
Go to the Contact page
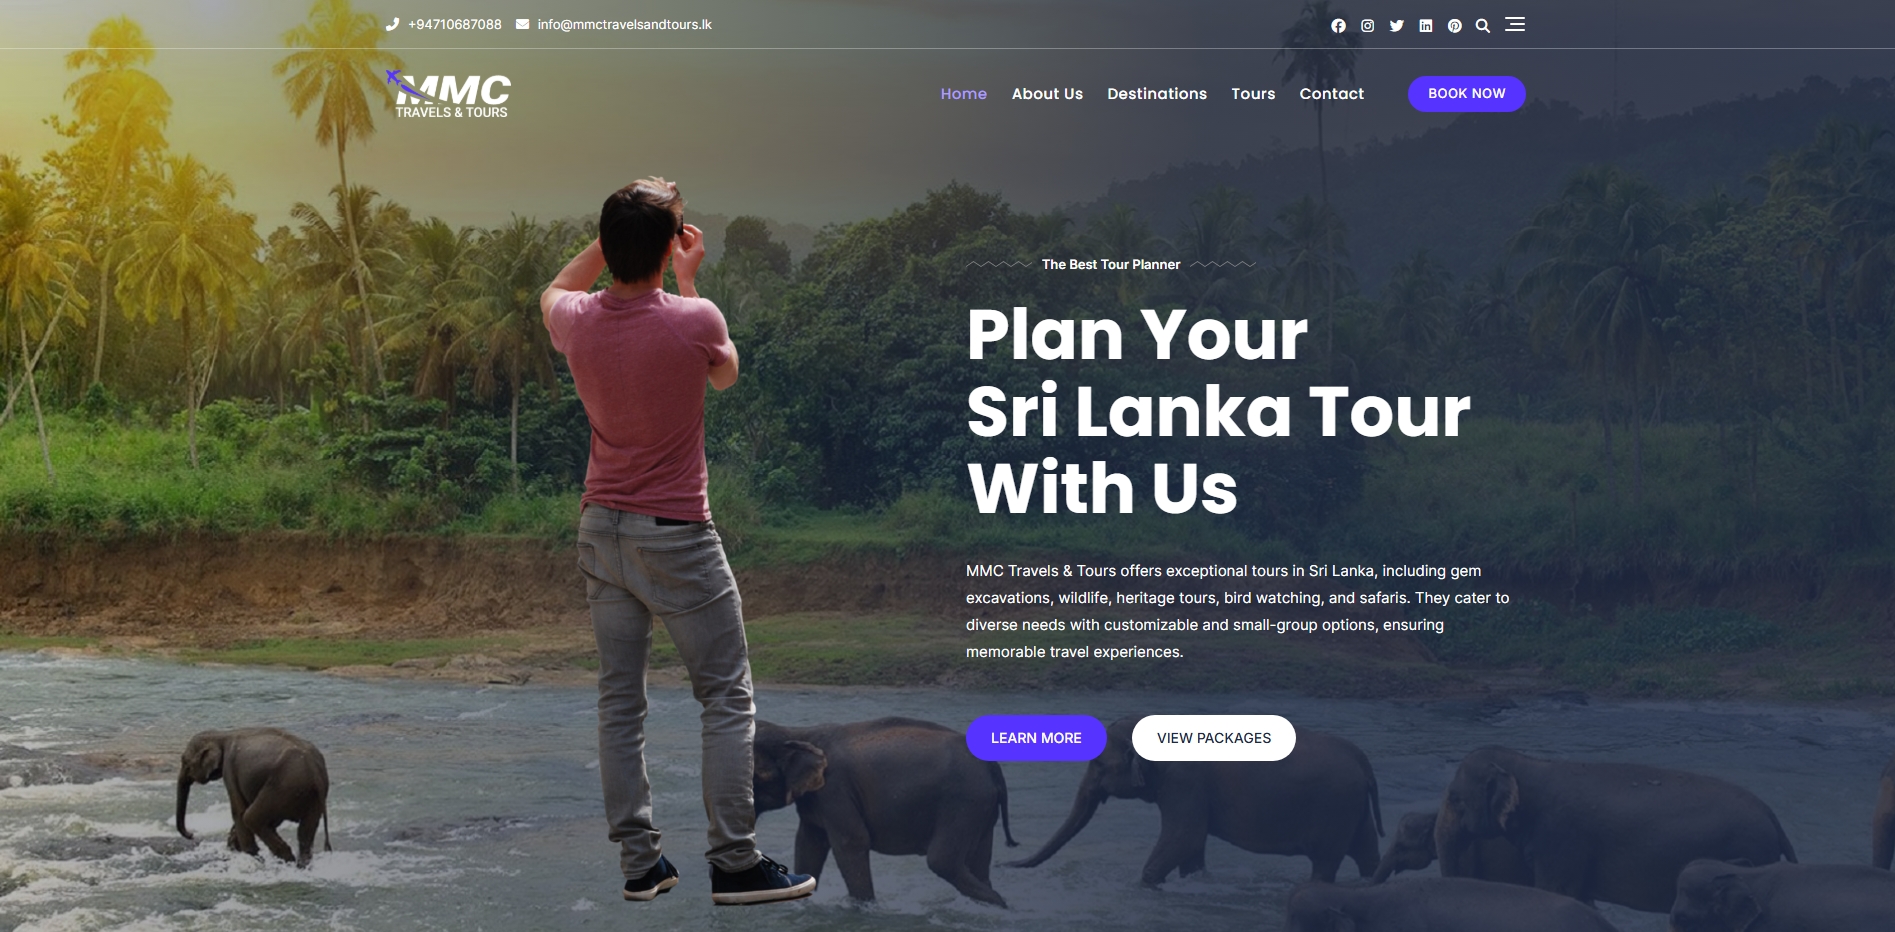click(1331, 94)
